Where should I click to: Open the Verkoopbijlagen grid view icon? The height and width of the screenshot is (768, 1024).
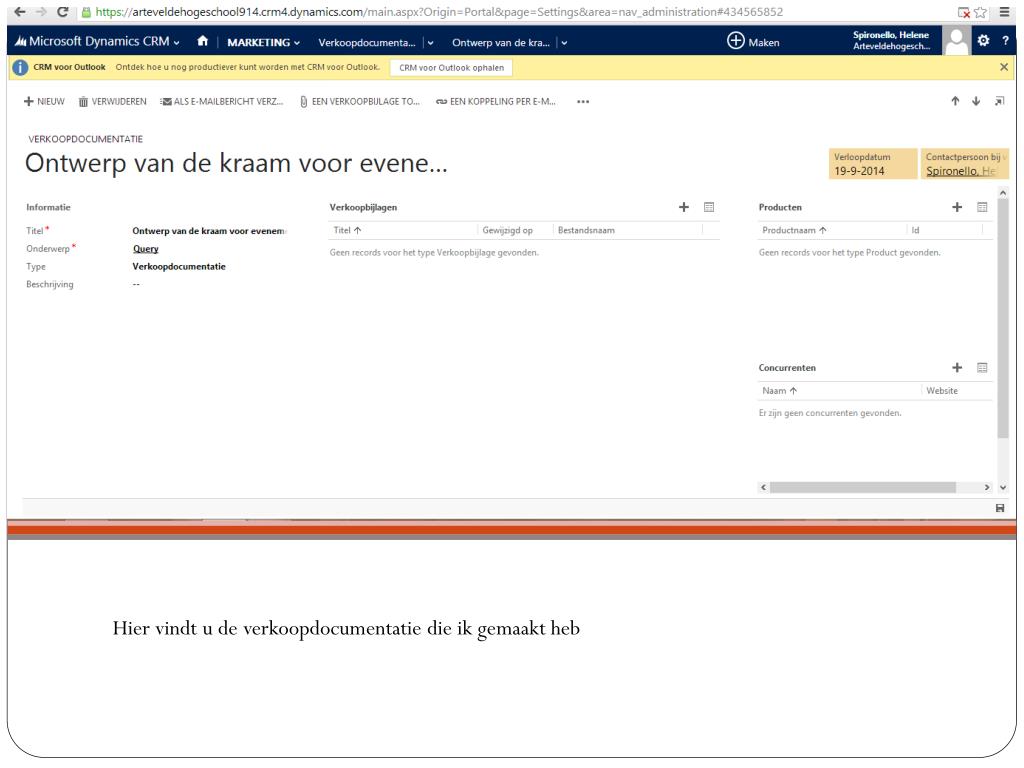pyautogui.click(x=709, y=207)
